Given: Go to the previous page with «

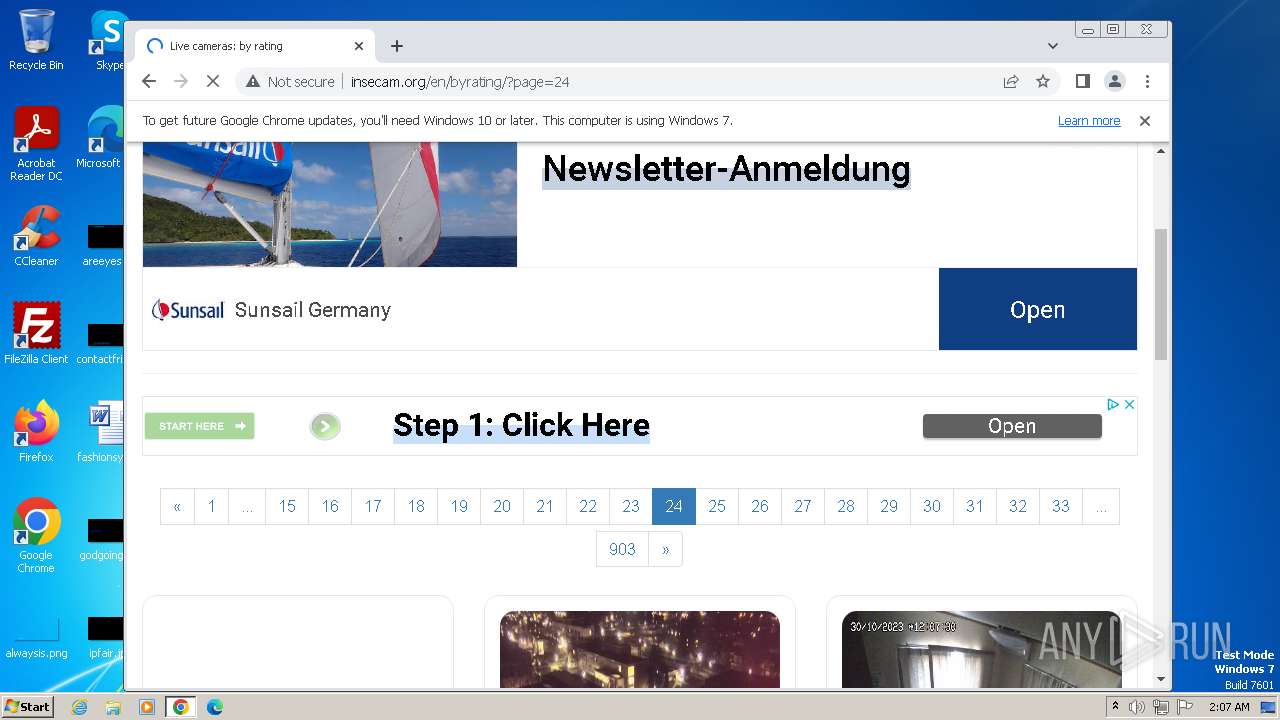Looking at the screenshot, I should (x=177, y=506).
